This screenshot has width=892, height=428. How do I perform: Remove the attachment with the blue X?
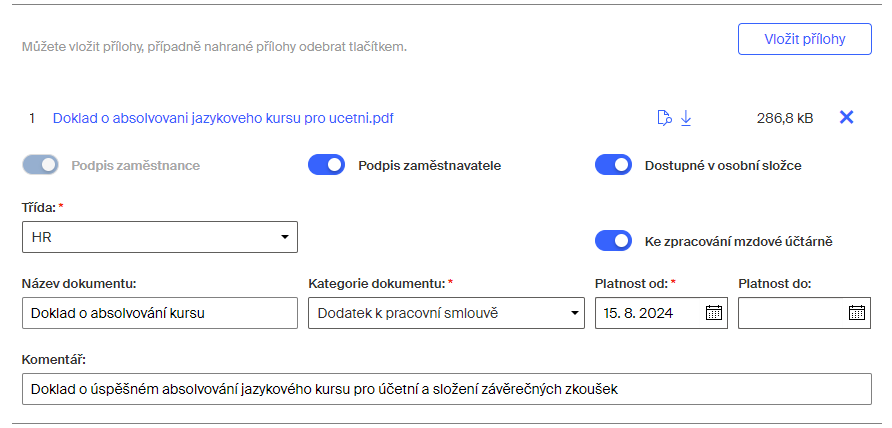click(846, 117)
